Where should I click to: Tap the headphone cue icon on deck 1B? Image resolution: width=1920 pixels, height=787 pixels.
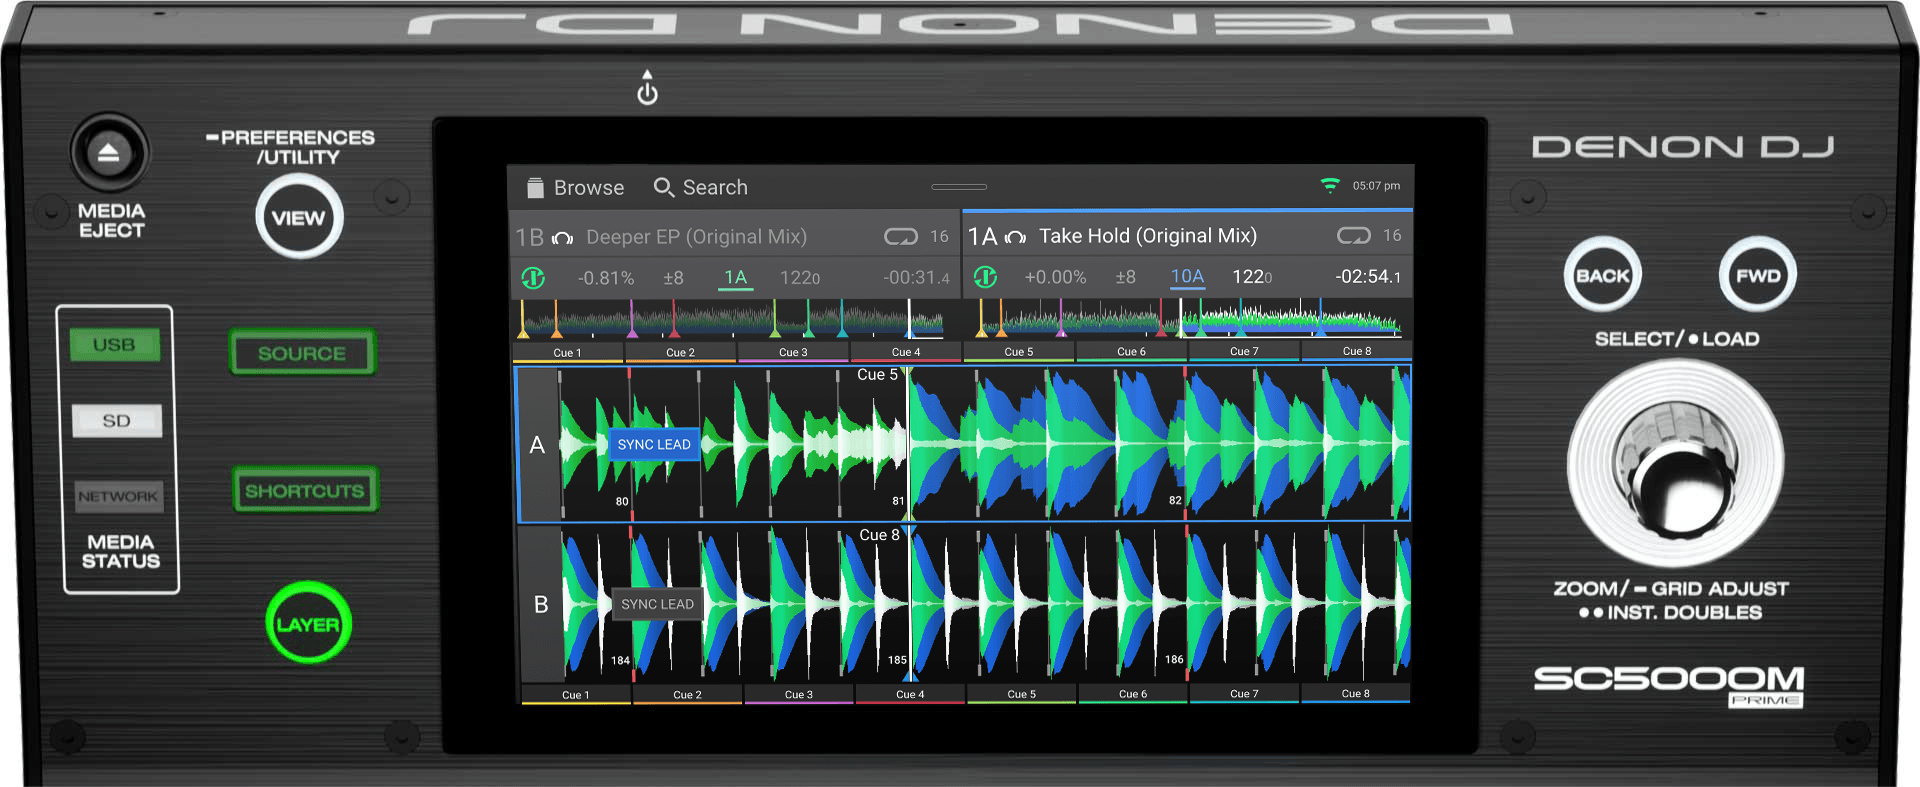pyautogui.click(x=562, y=238)
